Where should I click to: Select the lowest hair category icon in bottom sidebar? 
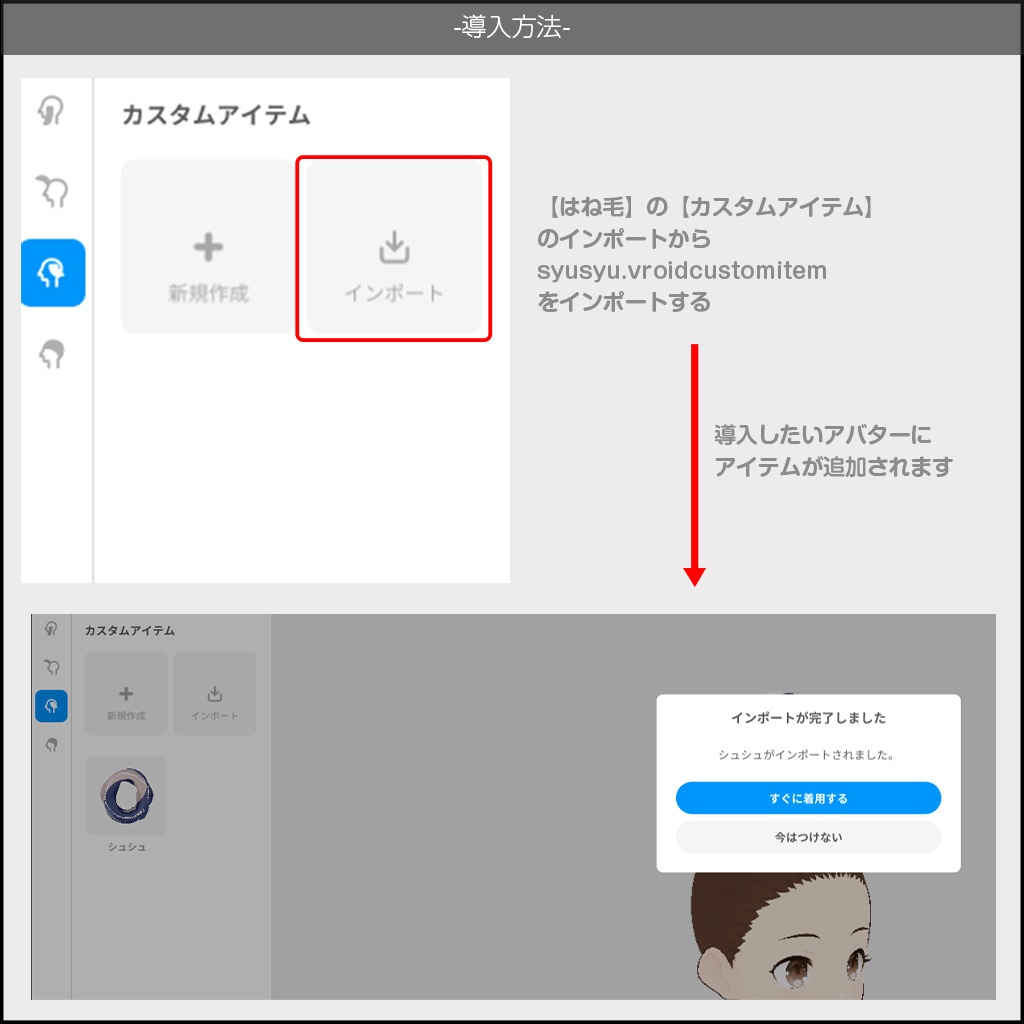51,744
